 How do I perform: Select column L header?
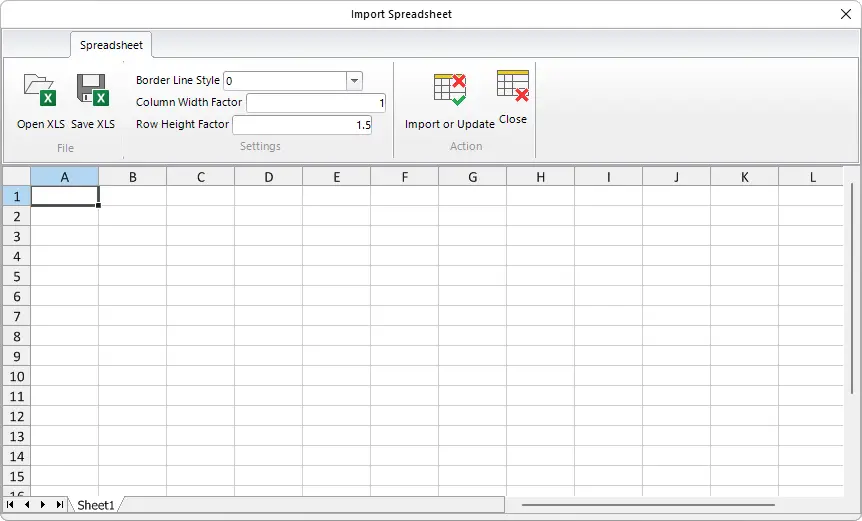coord(811,177)
